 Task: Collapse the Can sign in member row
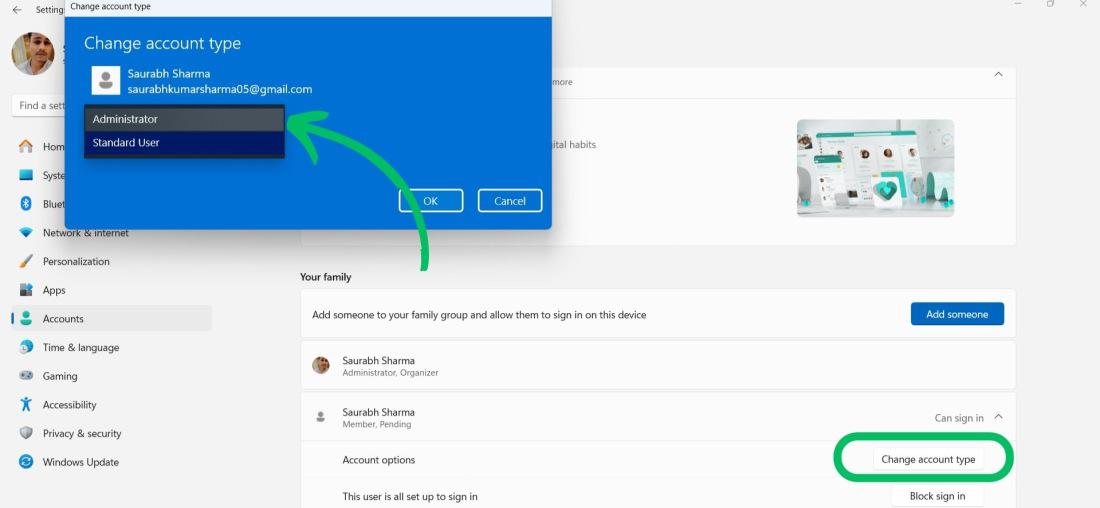pos(998,417)
